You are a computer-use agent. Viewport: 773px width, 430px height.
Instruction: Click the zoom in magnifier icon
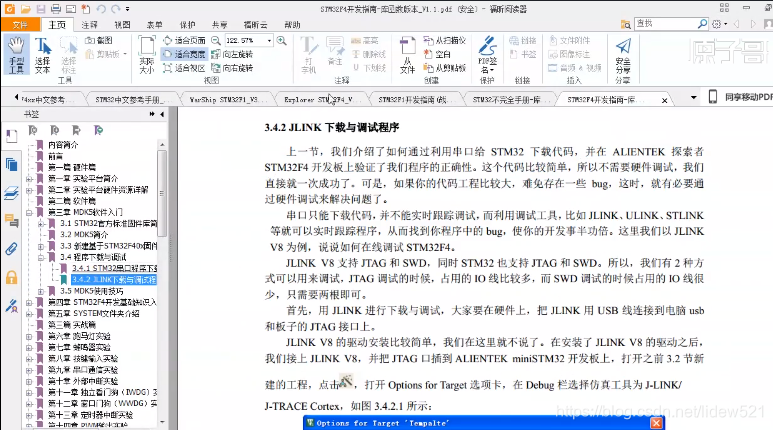(x=281, y=40)
